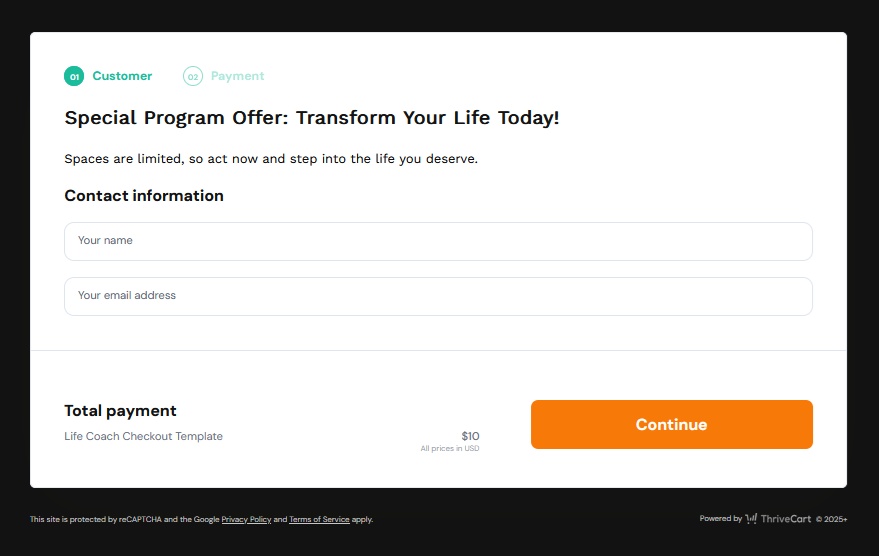Select the Customer step tab
879x556 pixels.
pyautogui.click(x=122, y=76)
